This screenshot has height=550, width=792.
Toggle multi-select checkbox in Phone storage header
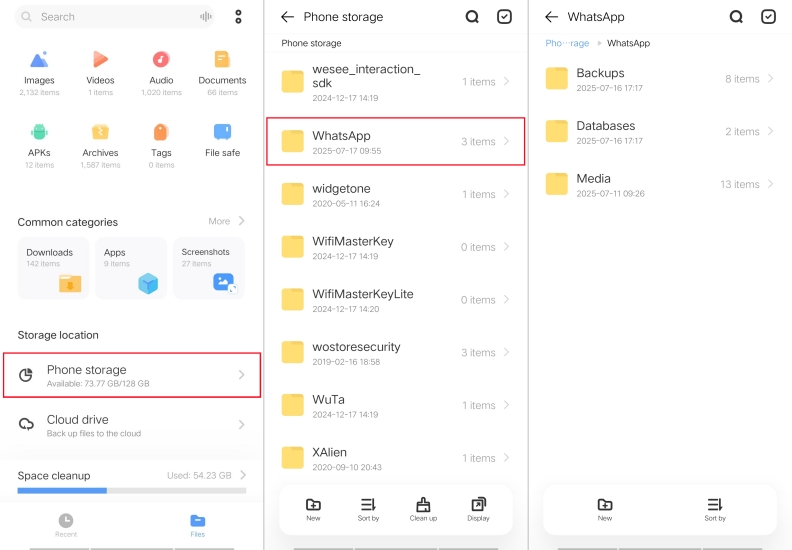pos(504,17)
